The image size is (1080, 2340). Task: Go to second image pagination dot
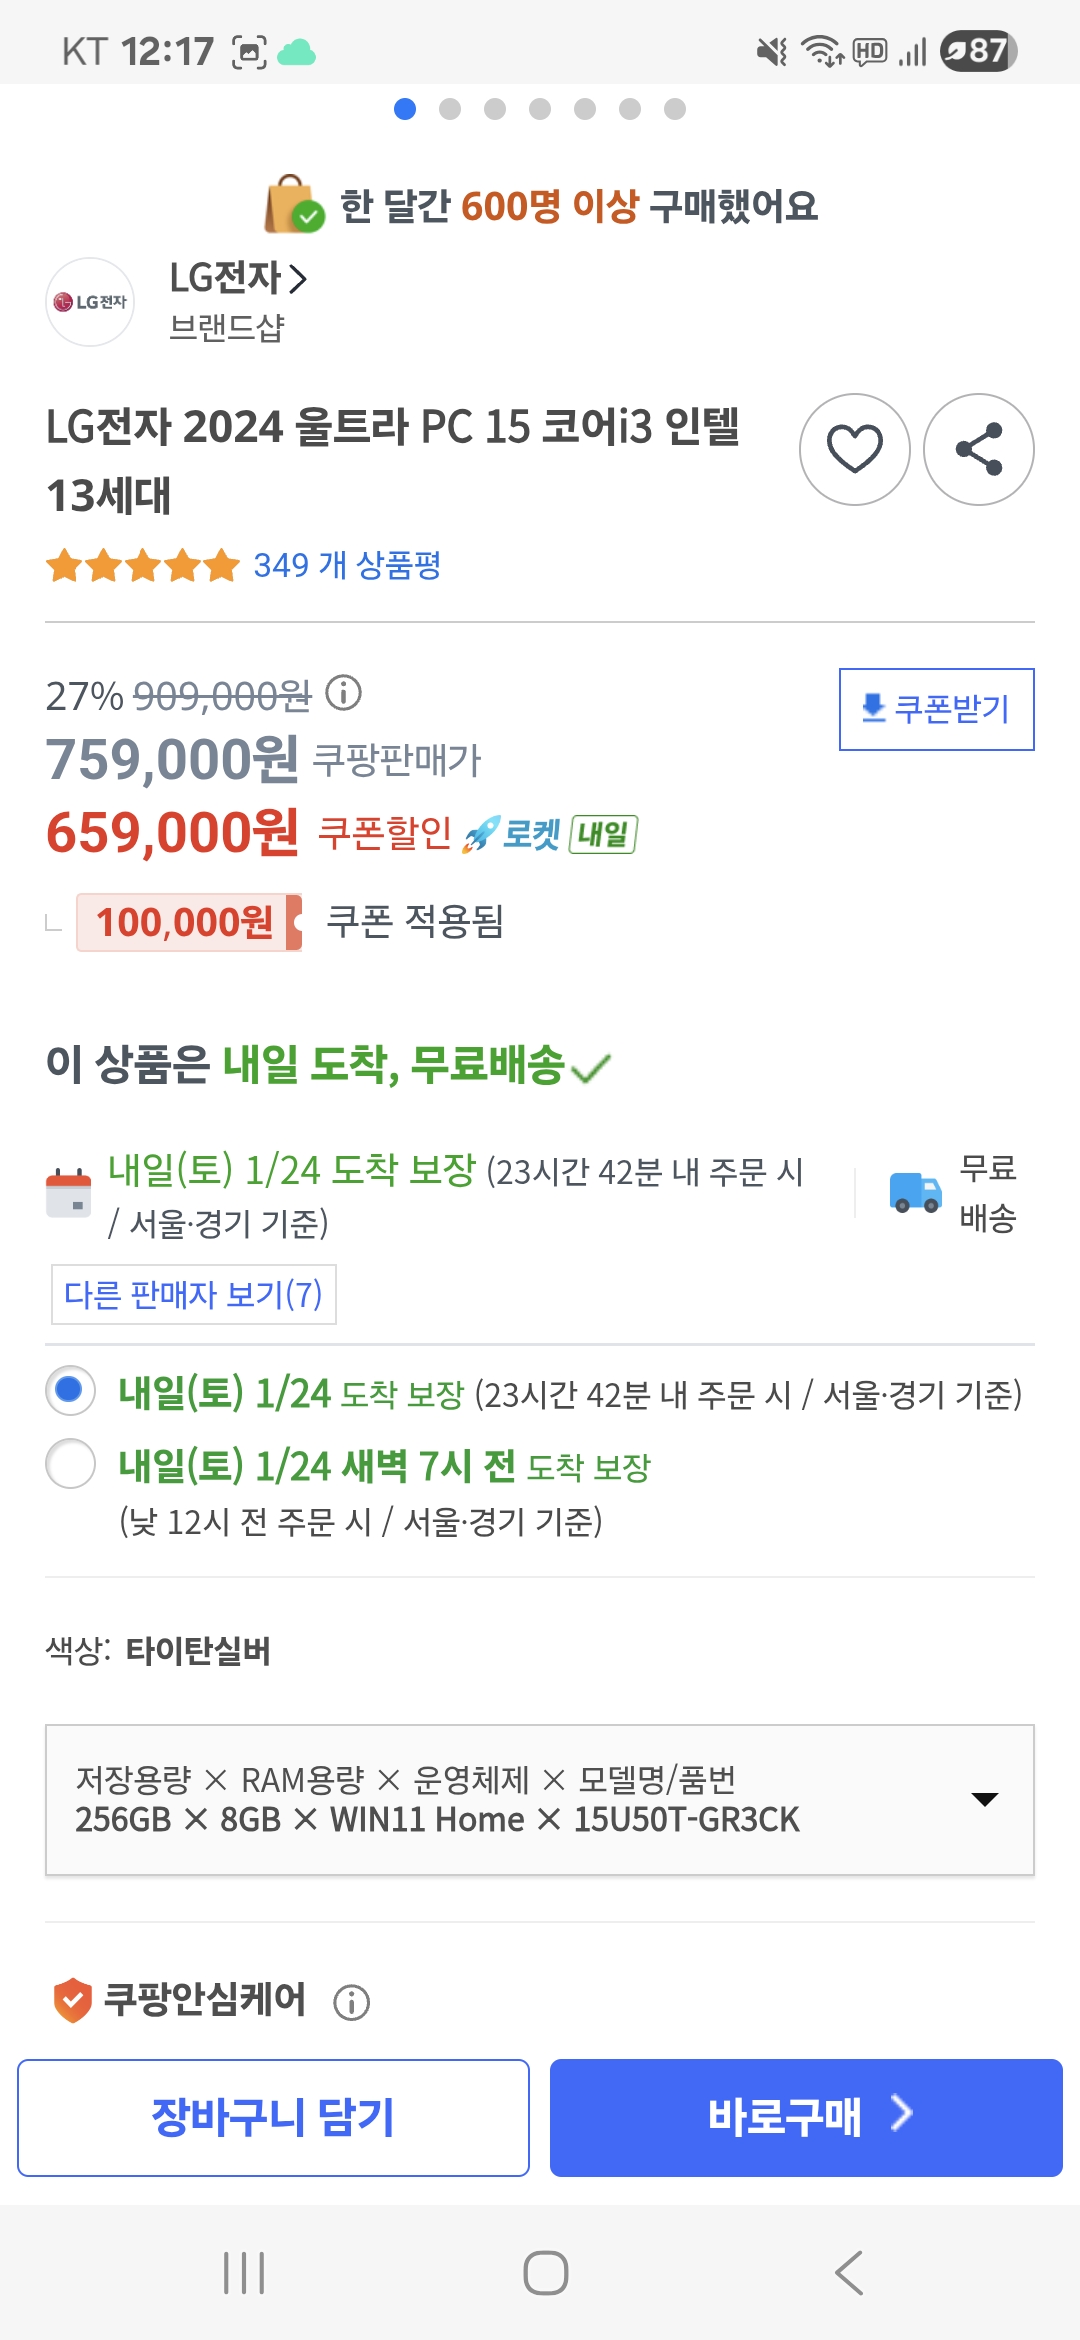pos(450,109)
